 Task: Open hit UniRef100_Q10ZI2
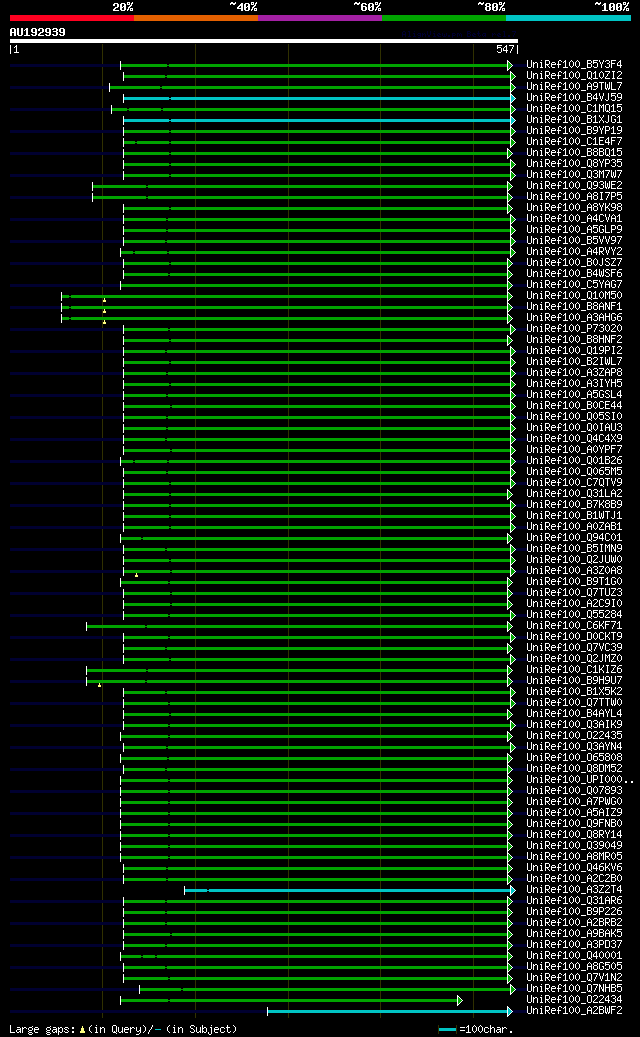[x=574, y=76]
